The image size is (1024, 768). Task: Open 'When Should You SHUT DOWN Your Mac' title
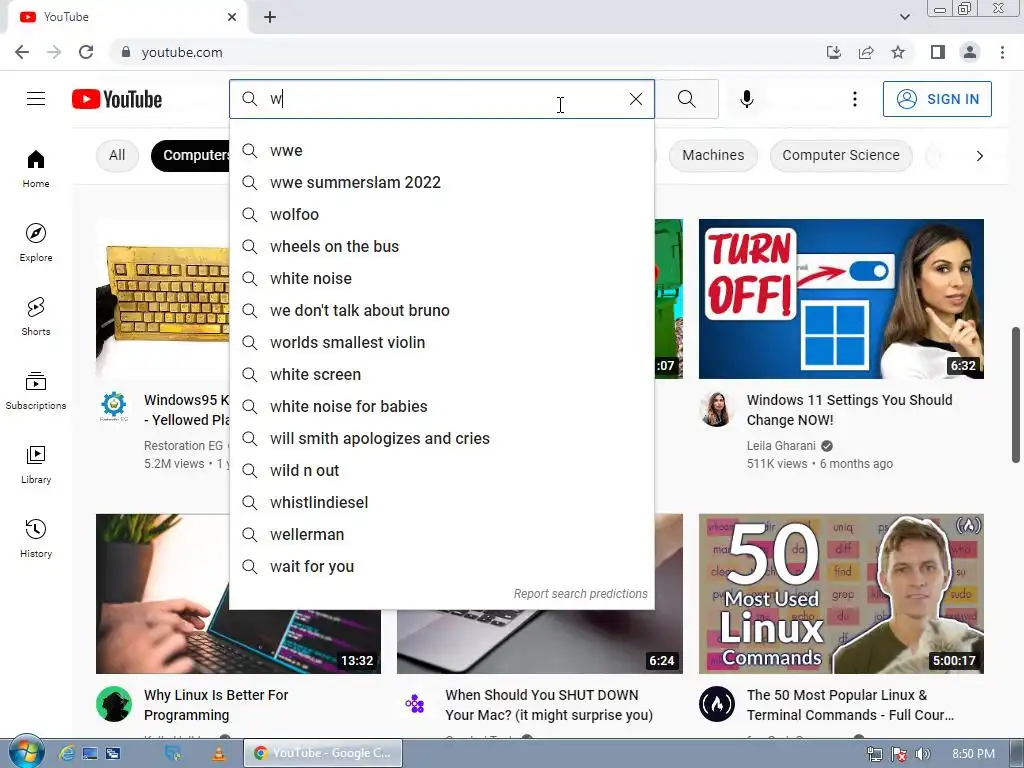[x=549, y=705]
